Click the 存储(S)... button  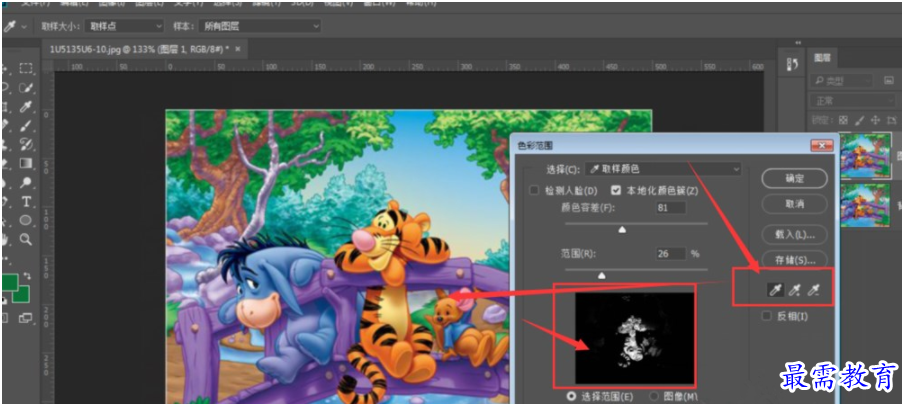click(794, 260)
